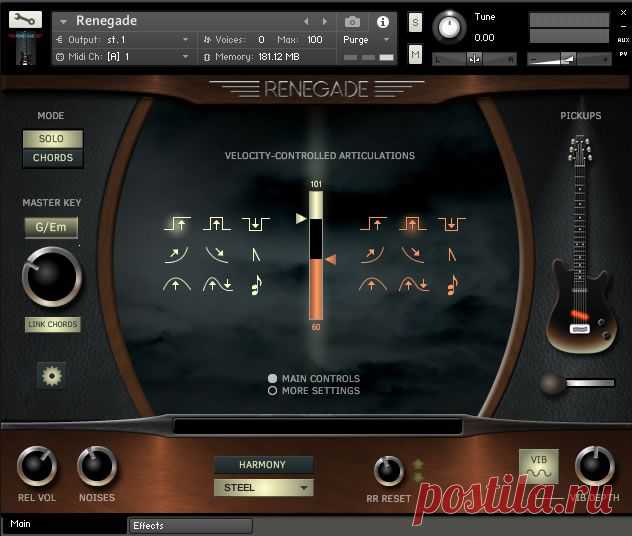Go to previous instrument with left arrow
Image resolution: width=632 pixels, height=536 pixels.
click(307, 21)
